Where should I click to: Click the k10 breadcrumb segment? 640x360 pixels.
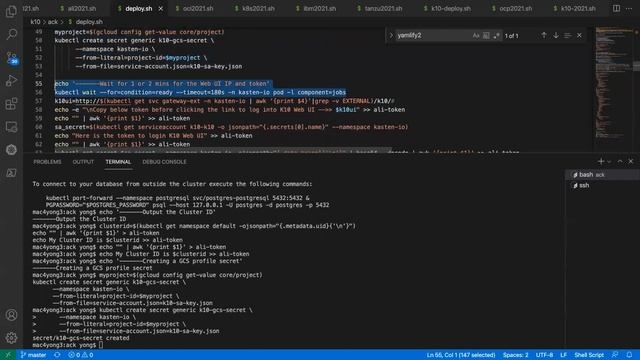click(36, 22)
